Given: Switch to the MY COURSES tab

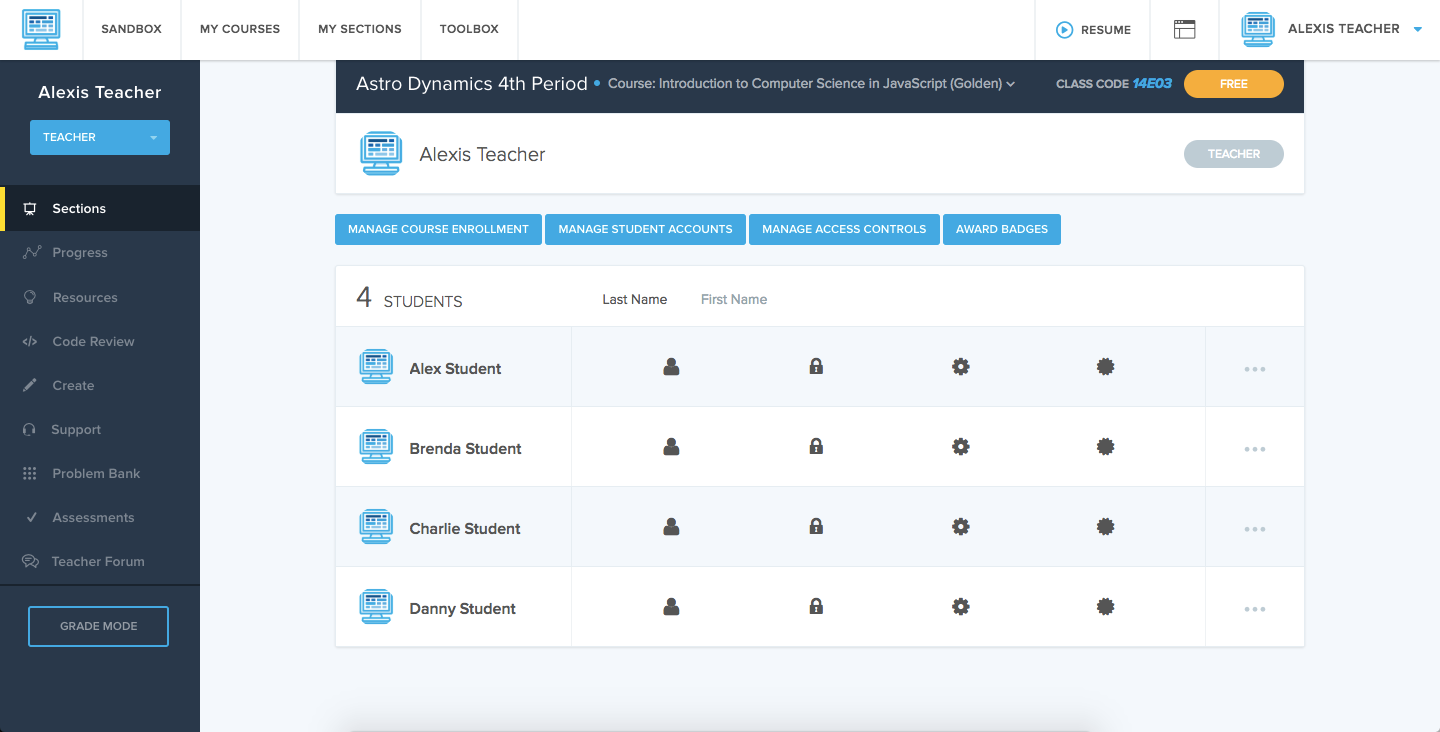Looking at the screenshot, I should click(239, 29).
